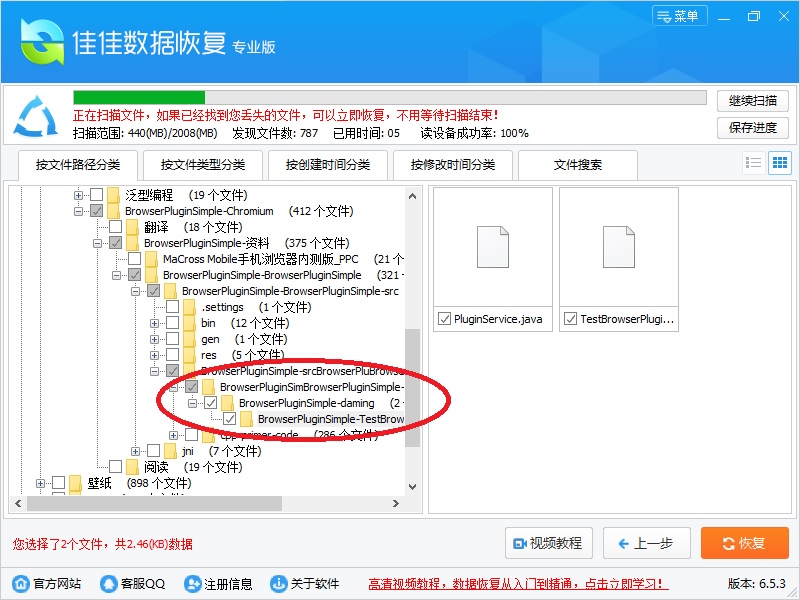This screenshot has height=600, width=800.
Task: Click the customer service QQ icon
Action: [109, 583]
